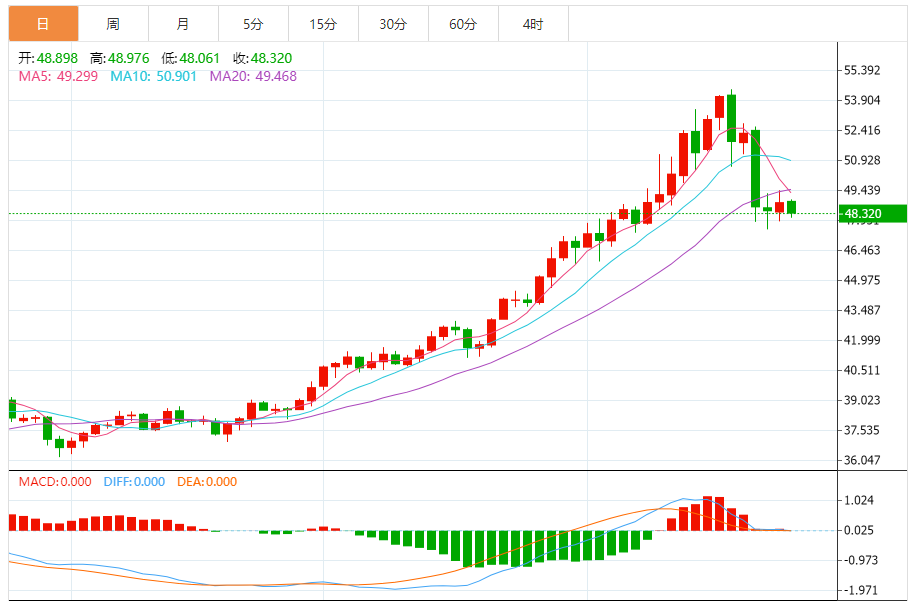Click the 高:48.976 high price value
Screen dimensions: 914x601
(119, 58)
